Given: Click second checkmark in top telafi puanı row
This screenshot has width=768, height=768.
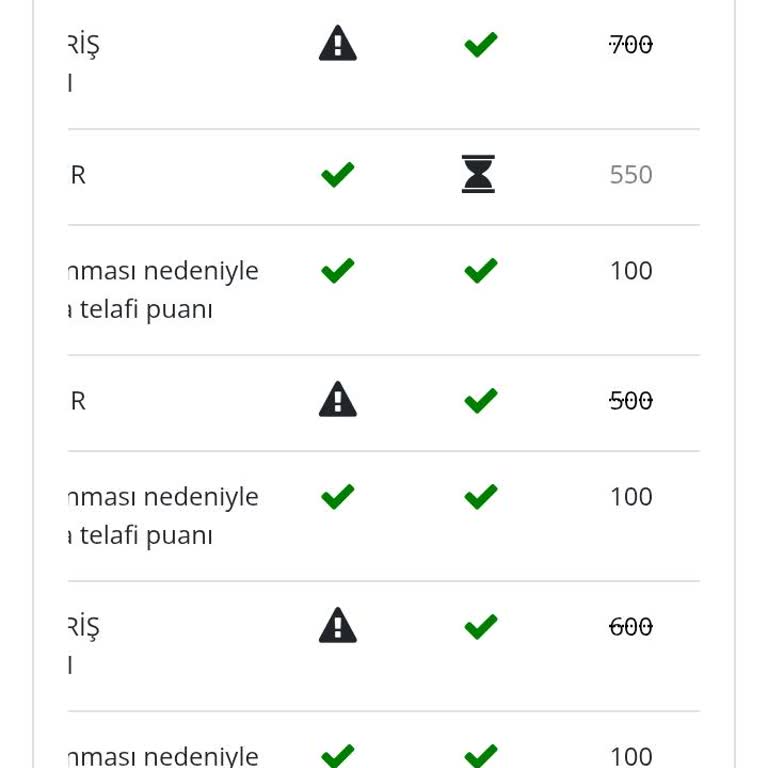Looking at the screenshot, I should (x=480, y=270).
